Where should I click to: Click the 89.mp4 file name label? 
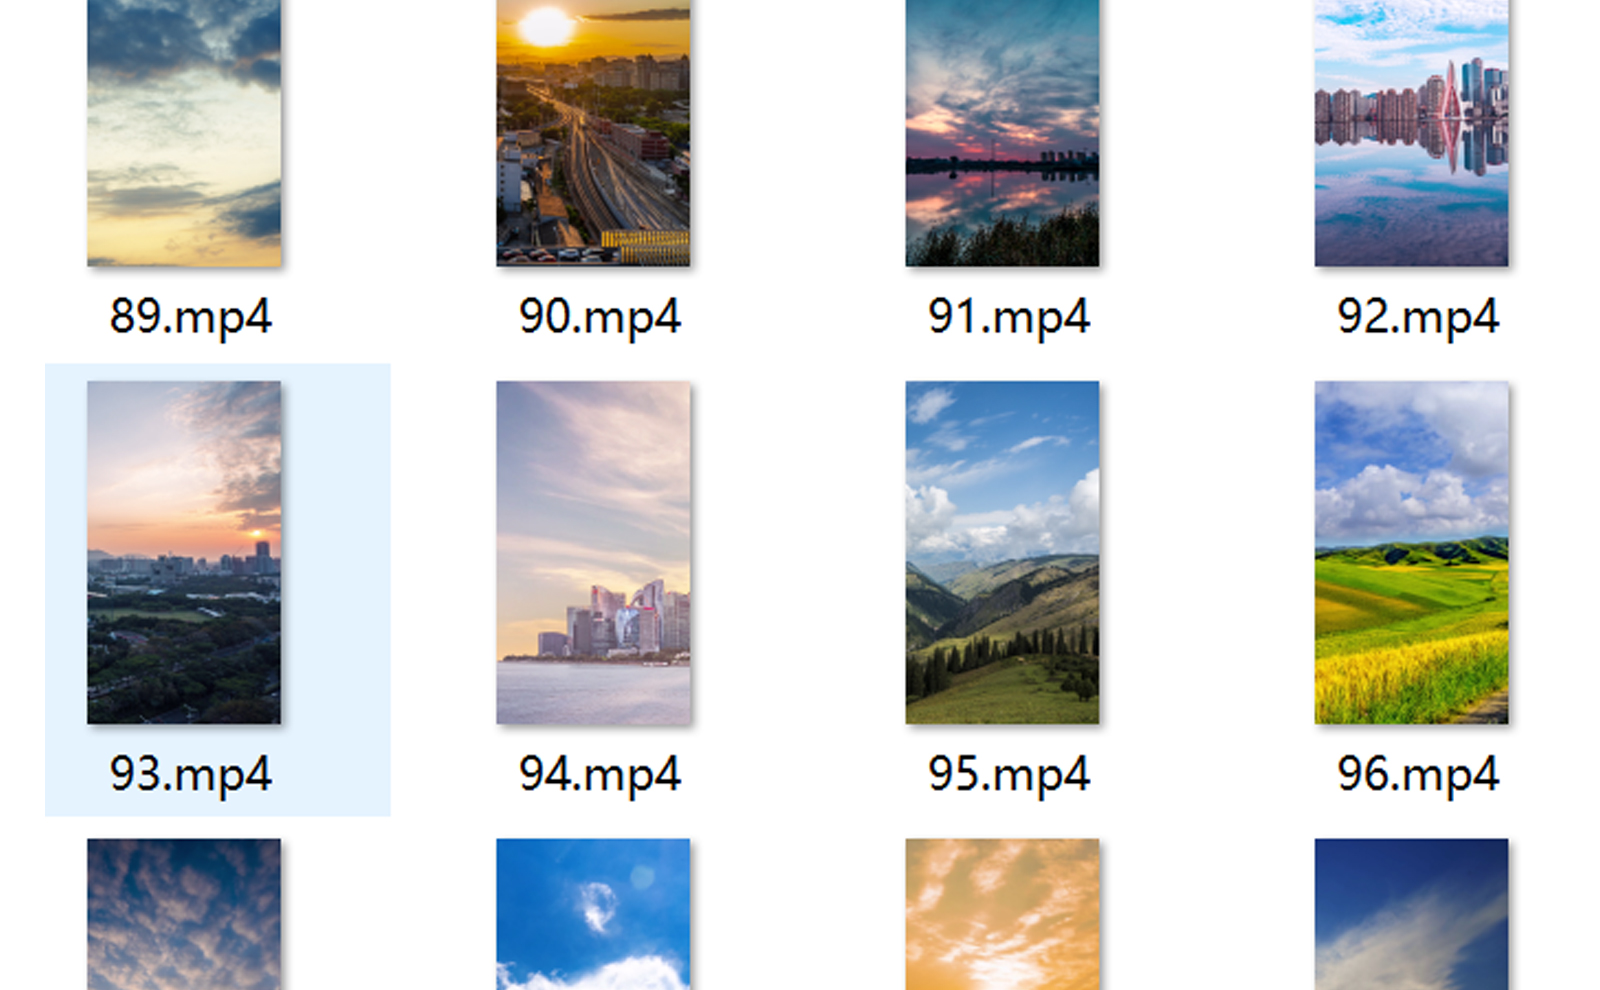tap(190, 318)
